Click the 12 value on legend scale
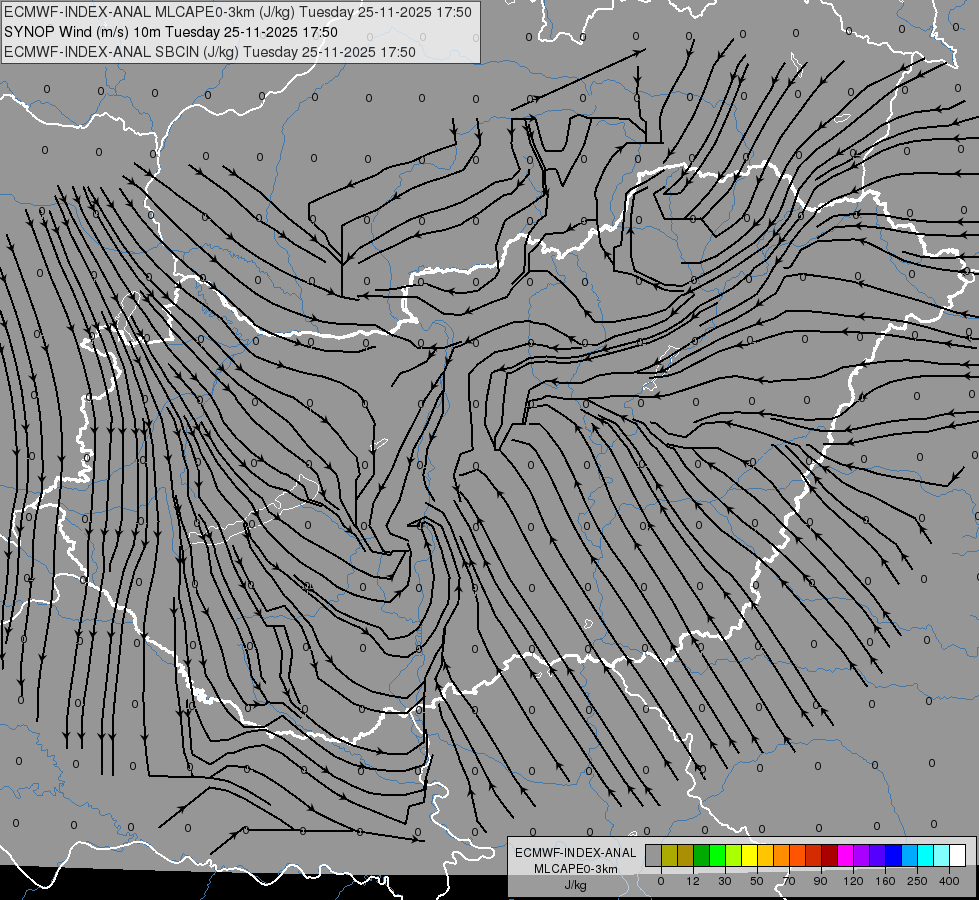The height and width of the screenshot is (900, 979). point(693,881)
